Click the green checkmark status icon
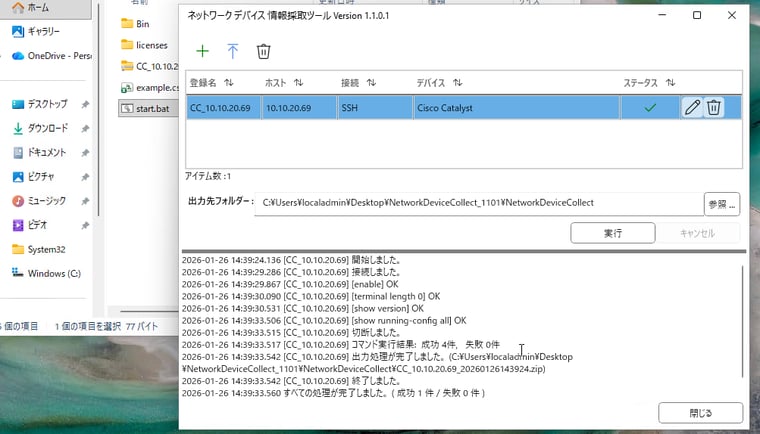Image resolution: width=760 pixels, height=434 pixels. click(x=650, y=108)
